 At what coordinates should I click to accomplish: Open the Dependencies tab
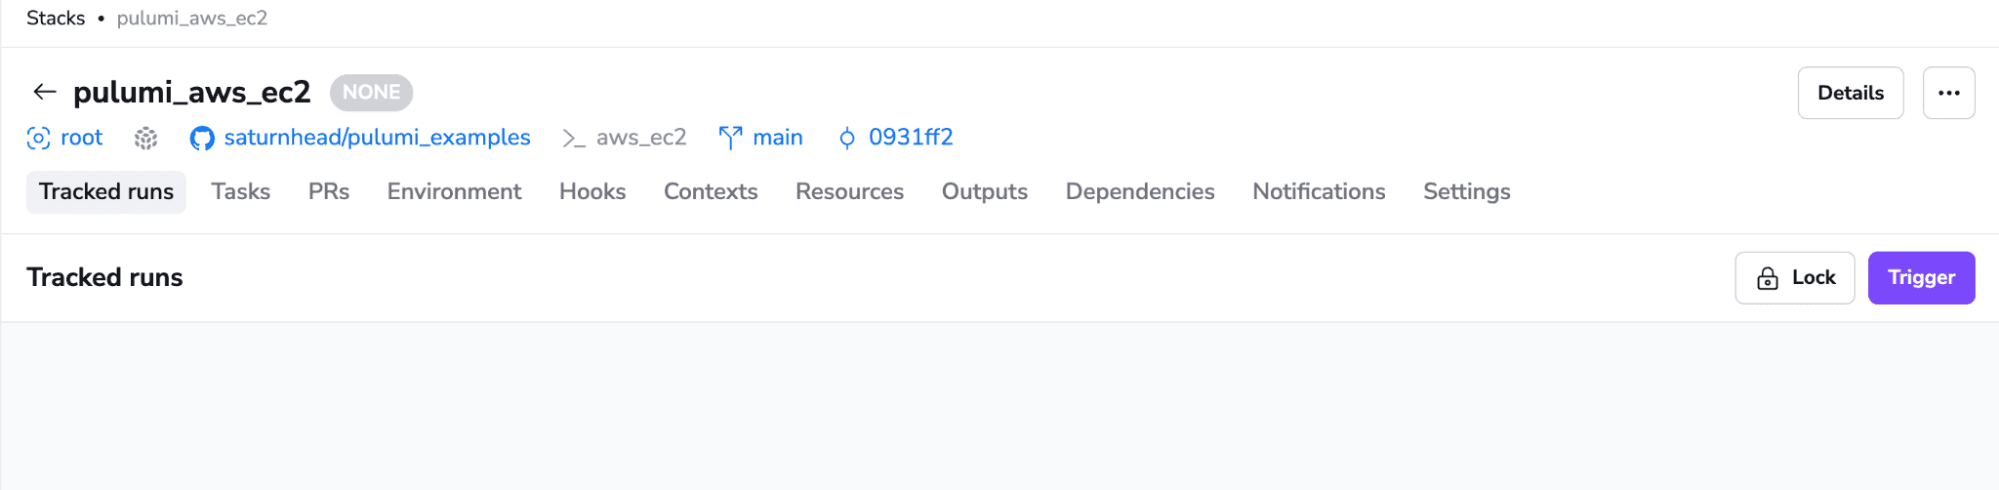(1140, 192)
